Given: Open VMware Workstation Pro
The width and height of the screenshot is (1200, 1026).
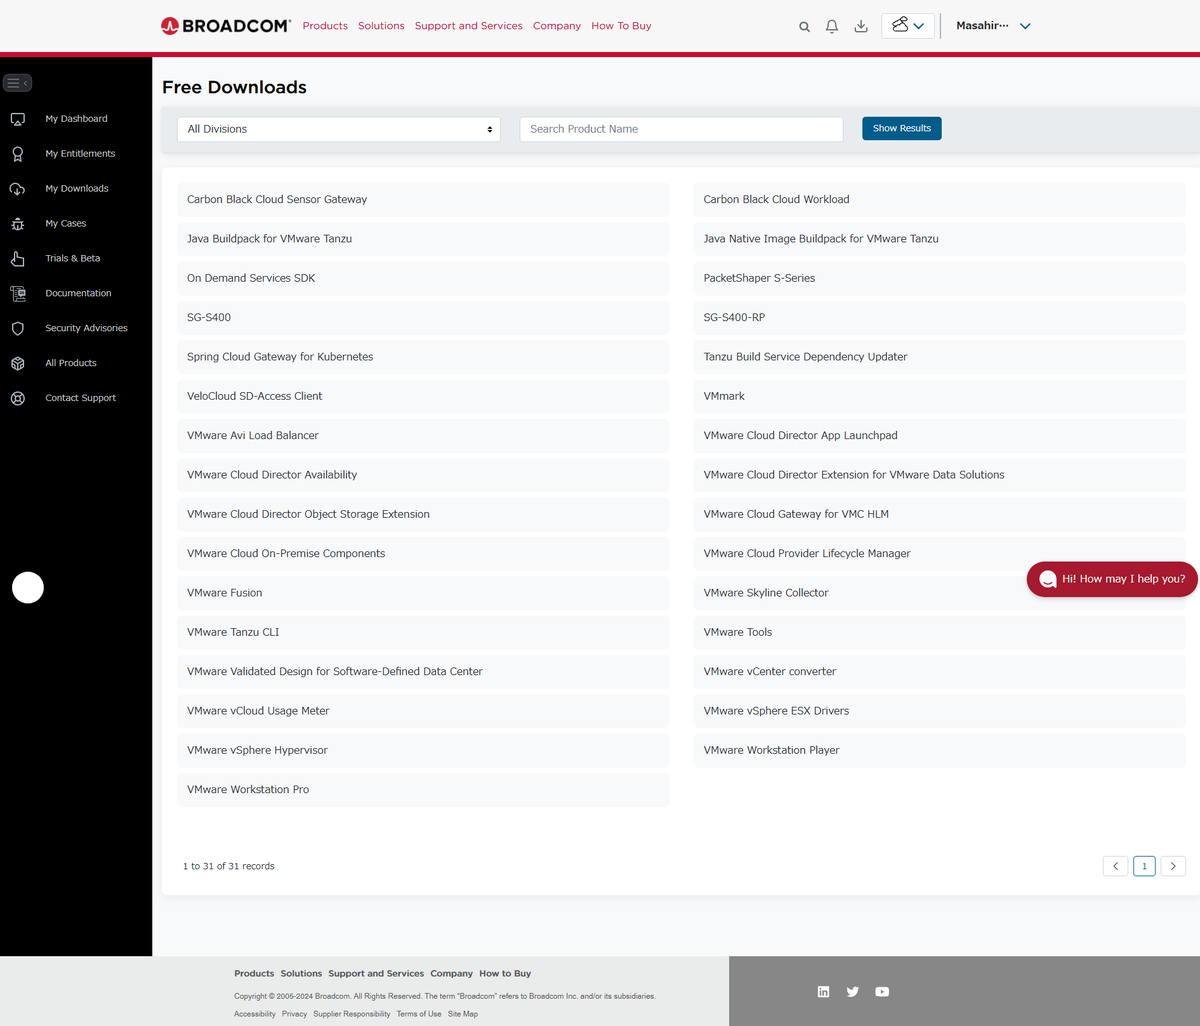Looking at the screenshot, I should click(x=423, y=790).
